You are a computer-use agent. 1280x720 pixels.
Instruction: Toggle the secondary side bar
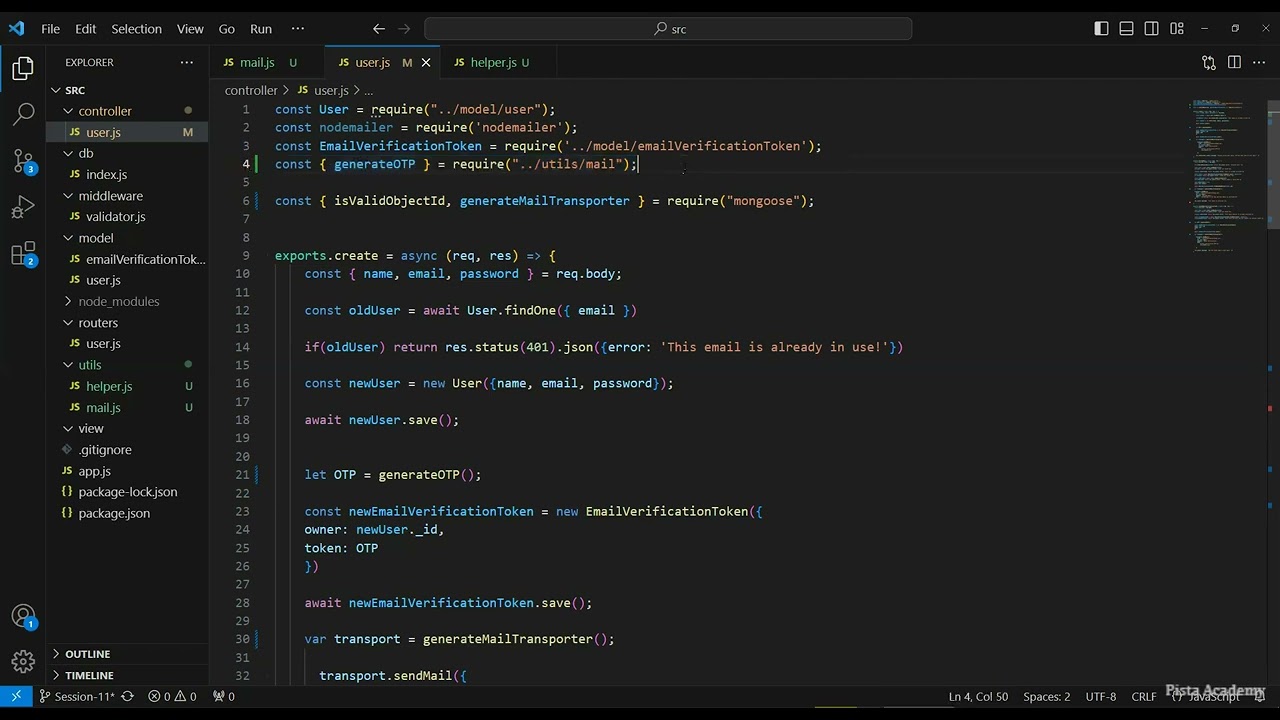[1152, 29]
